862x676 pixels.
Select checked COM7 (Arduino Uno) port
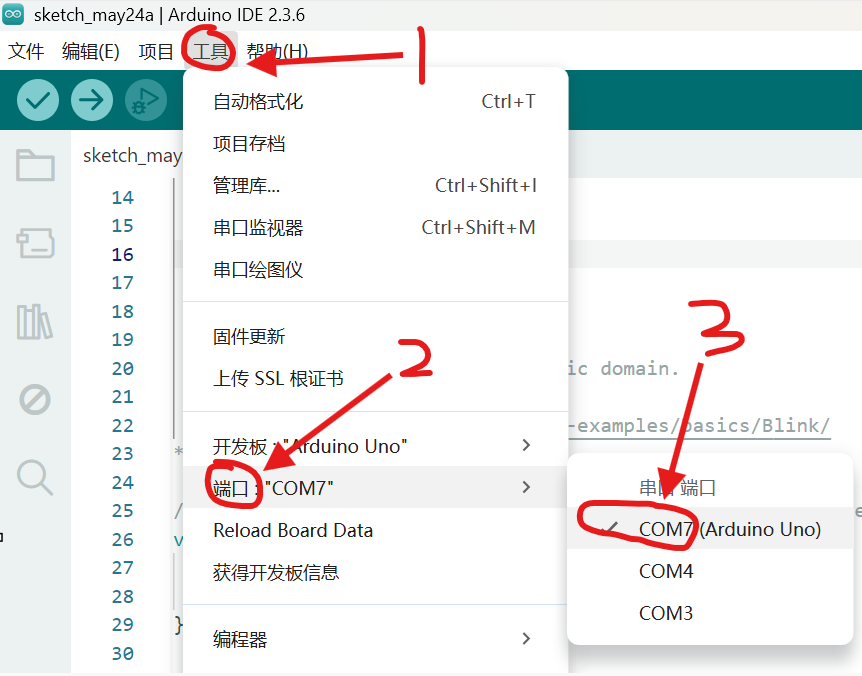[710, 529]
